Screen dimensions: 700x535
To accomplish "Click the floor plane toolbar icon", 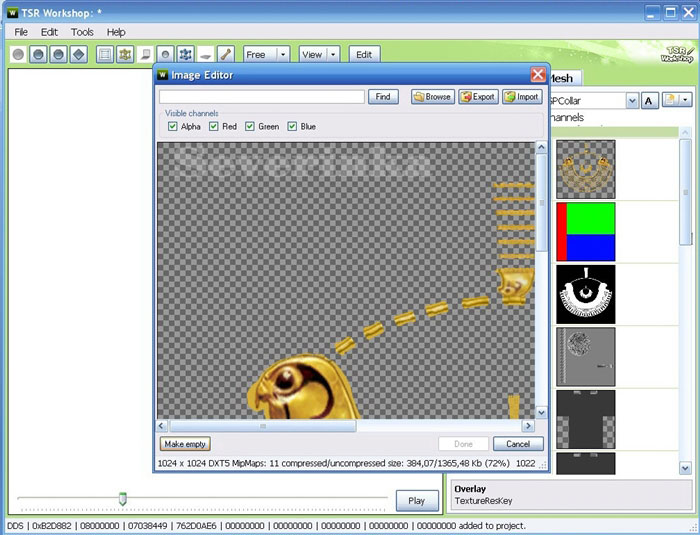I will click(206, 54).
